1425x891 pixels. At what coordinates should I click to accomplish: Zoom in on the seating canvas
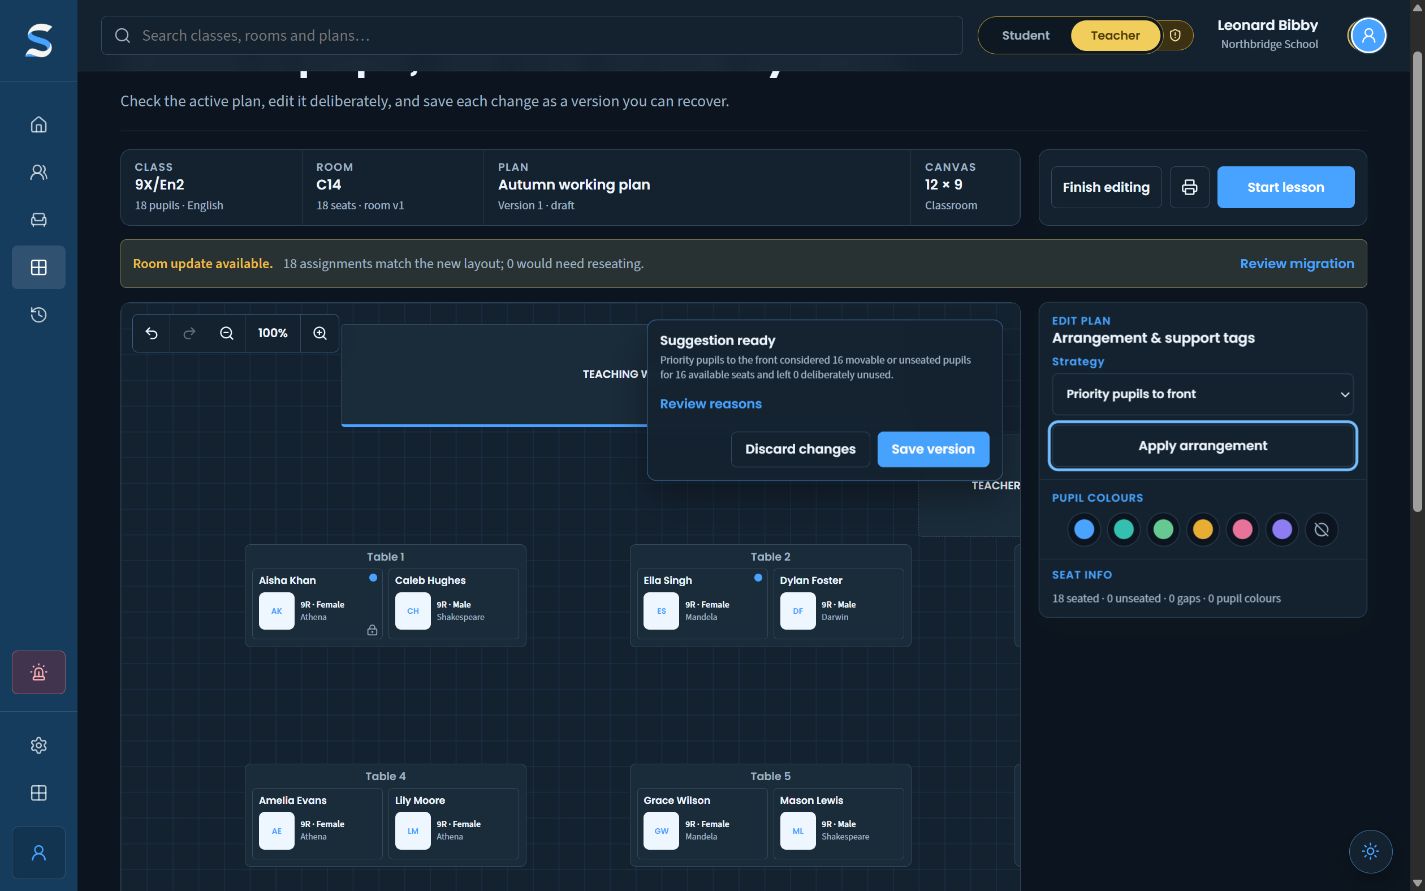coord(320,333)
